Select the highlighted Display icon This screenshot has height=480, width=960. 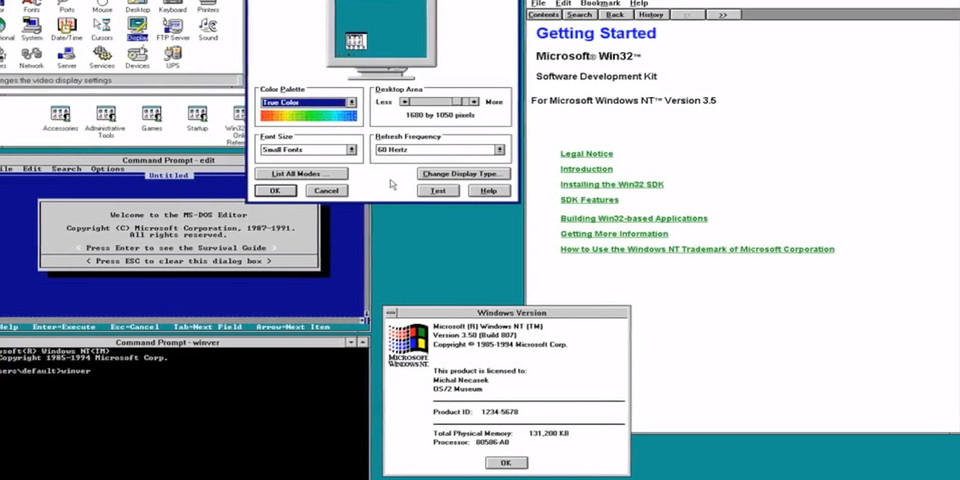[137, 29]
